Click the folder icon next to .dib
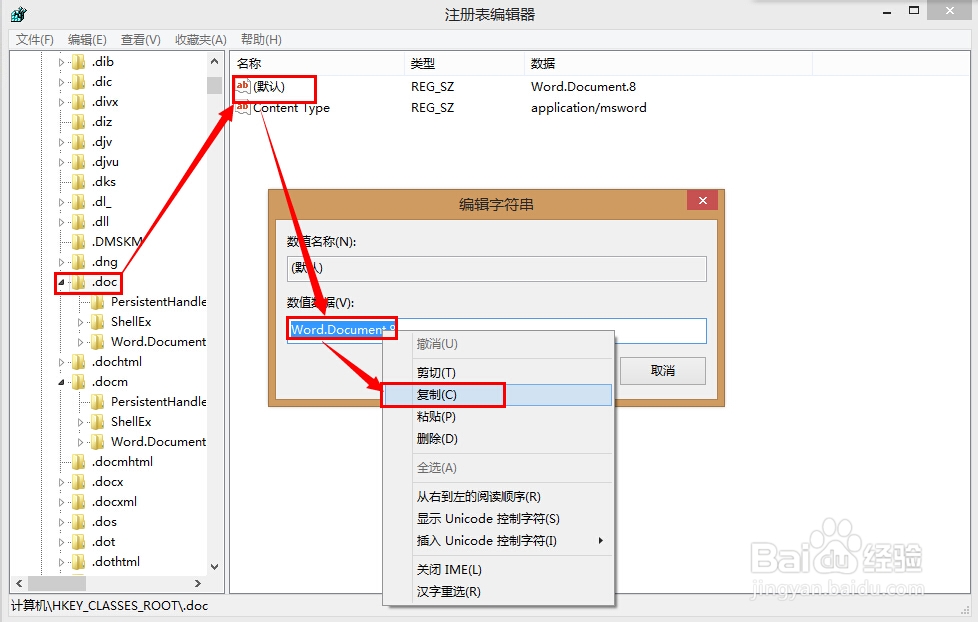978x622 pixels. pos(79,62)
